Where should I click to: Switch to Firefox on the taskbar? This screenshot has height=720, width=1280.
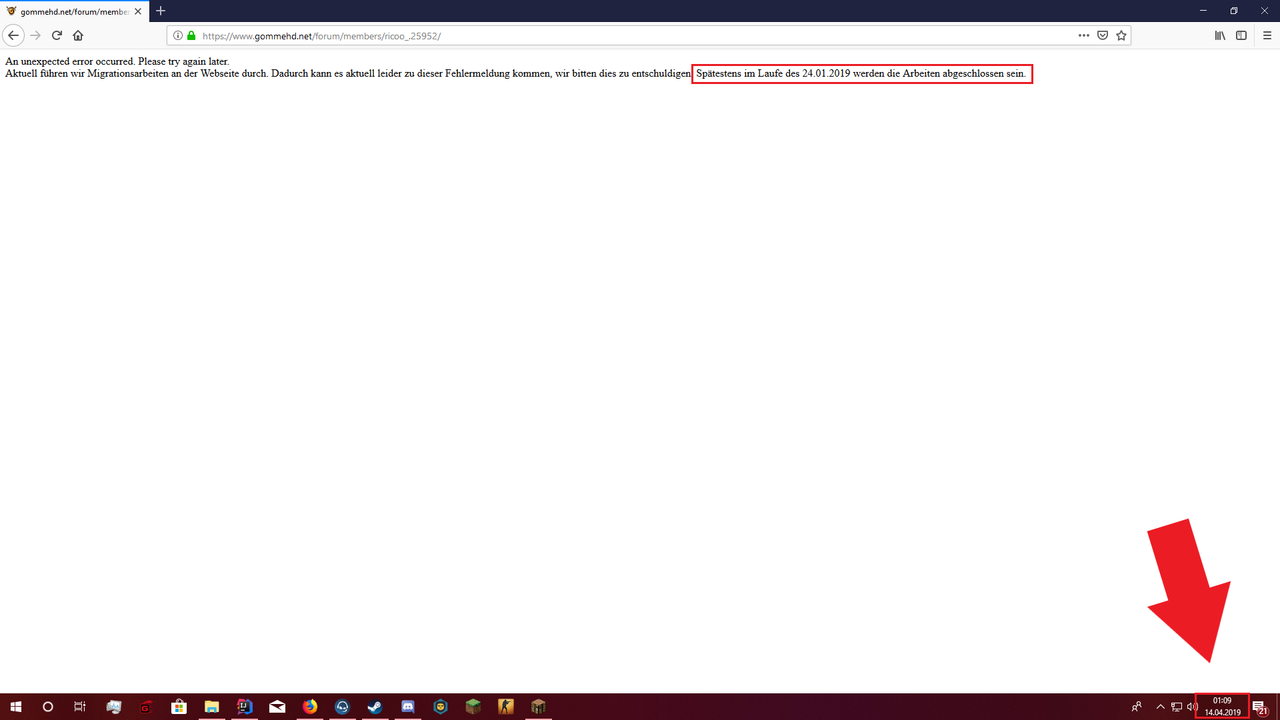coord(310,707)
